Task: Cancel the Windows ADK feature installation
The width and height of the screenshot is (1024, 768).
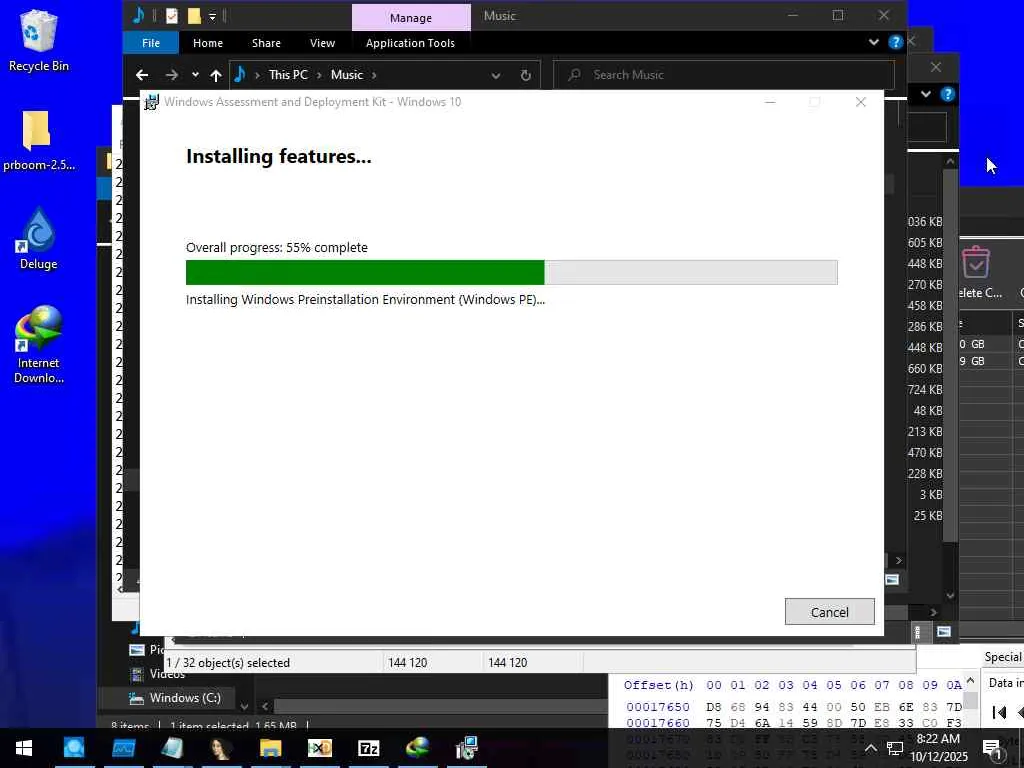Action: tap(829, 612)
